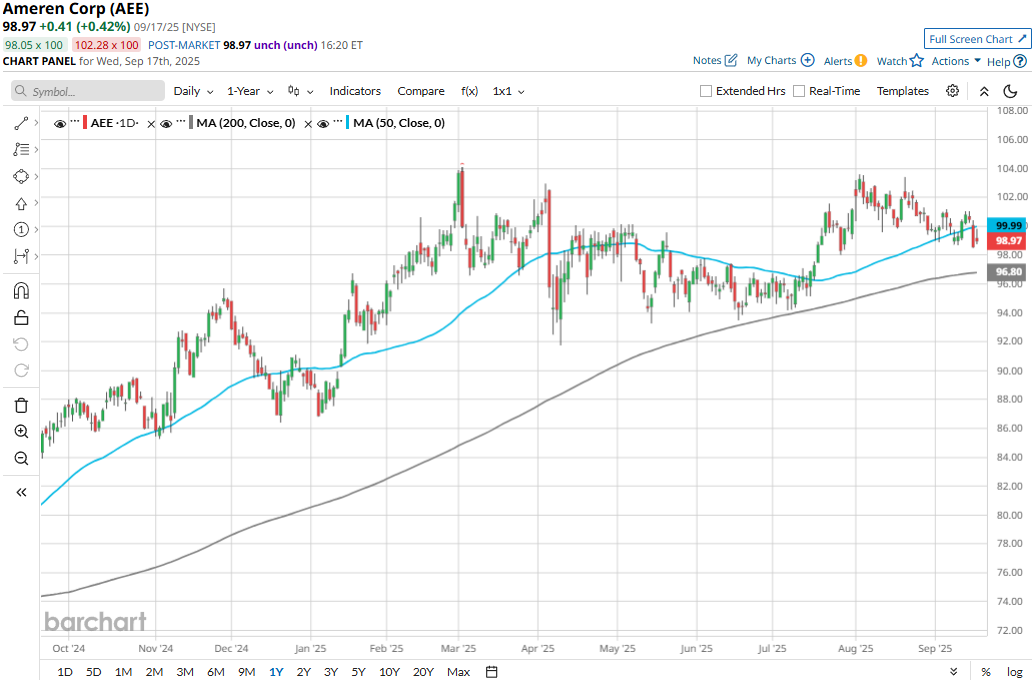Toggle the magnet snap tool

pyautogui.click(x=21, y=291)
